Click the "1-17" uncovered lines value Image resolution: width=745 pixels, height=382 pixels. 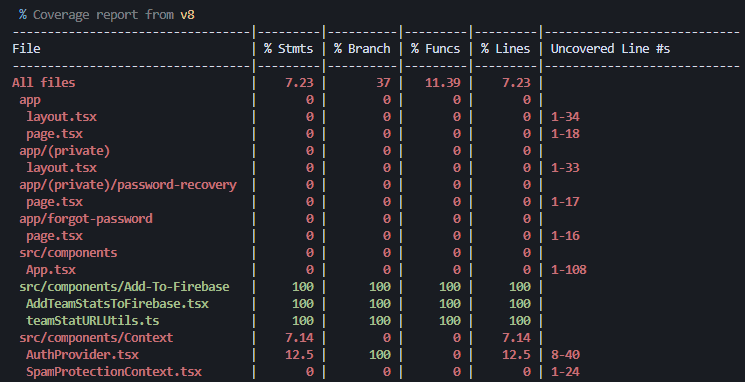pos(565,202)
